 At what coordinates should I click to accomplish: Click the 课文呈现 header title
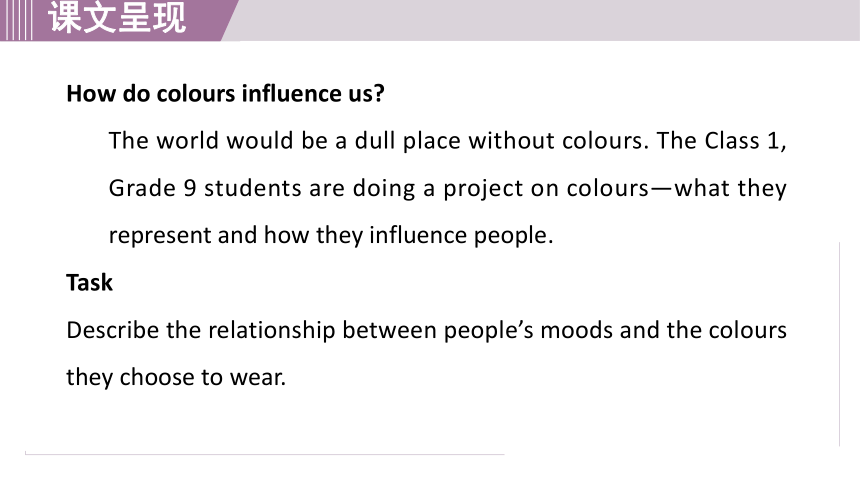click(117, 17)
